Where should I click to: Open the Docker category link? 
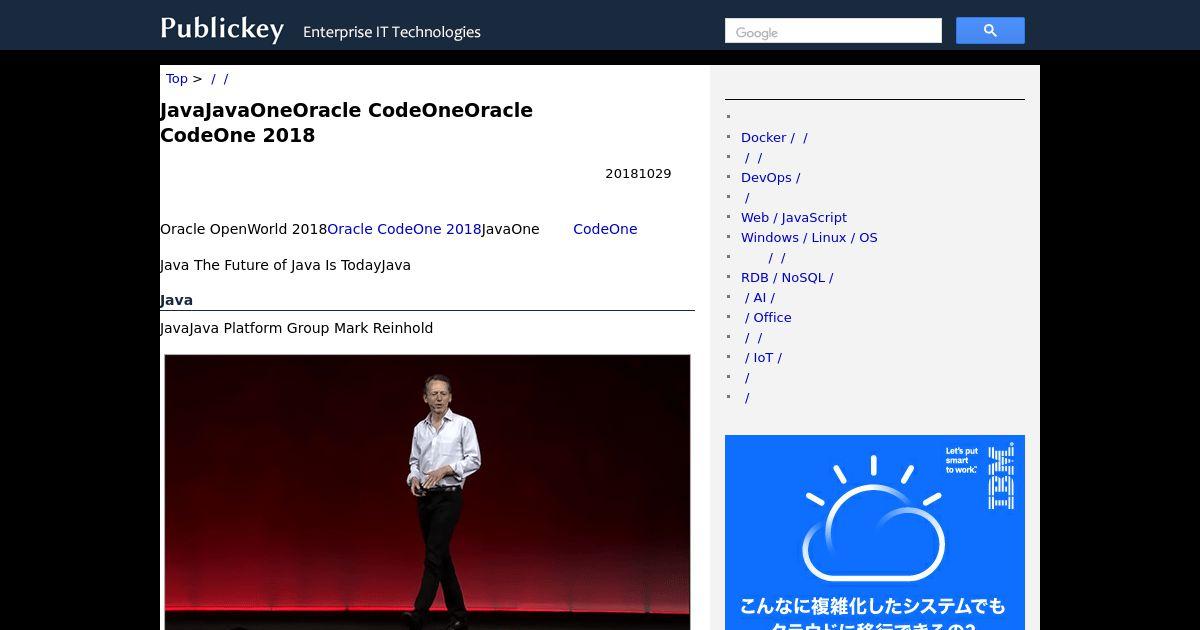pos(774,138)
